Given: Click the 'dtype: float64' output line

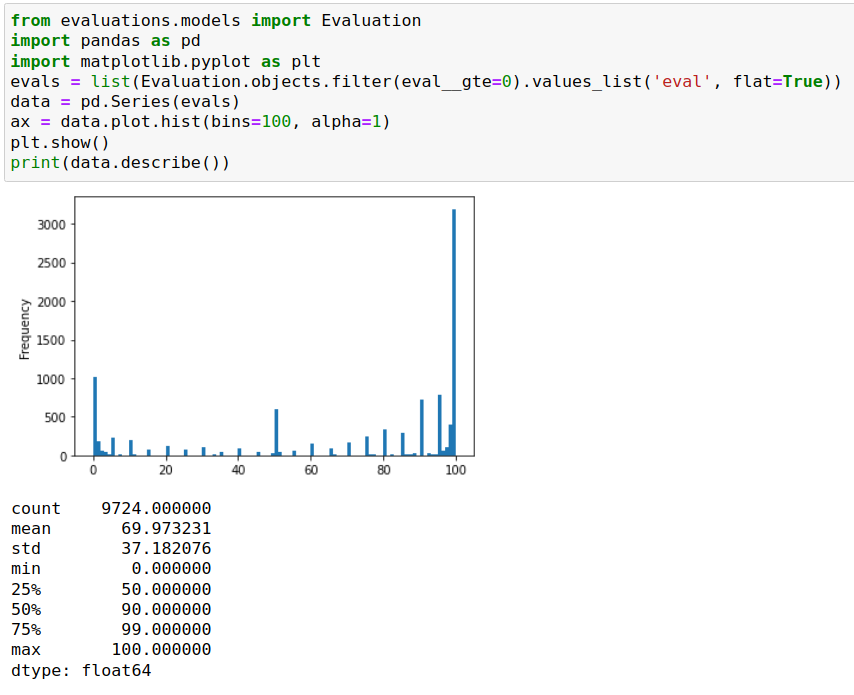Looking at the screenshot, I should (81, 670).
